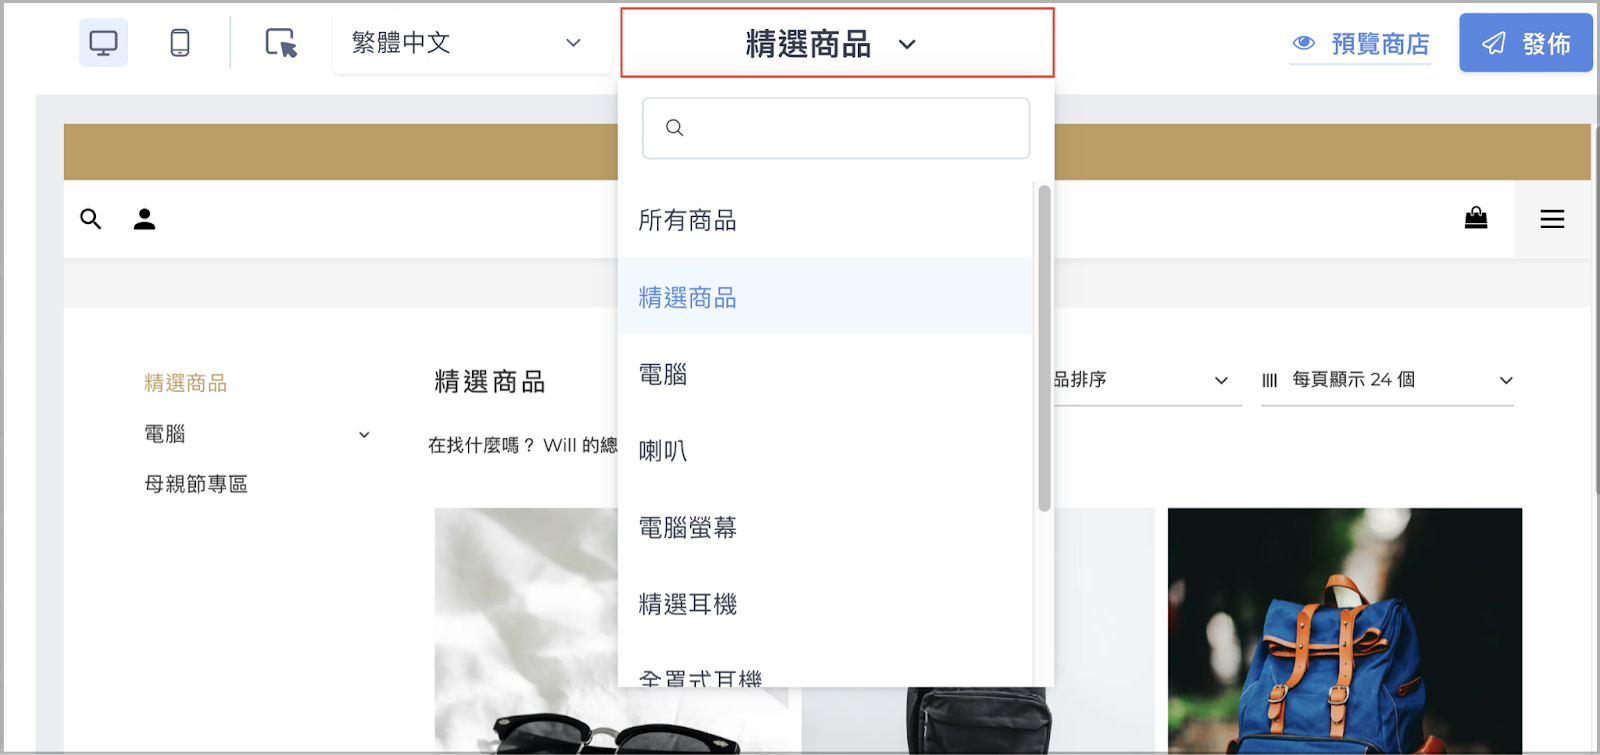
Task: Open the shopping bag cart icon
Action: [x=1476, y=218]
